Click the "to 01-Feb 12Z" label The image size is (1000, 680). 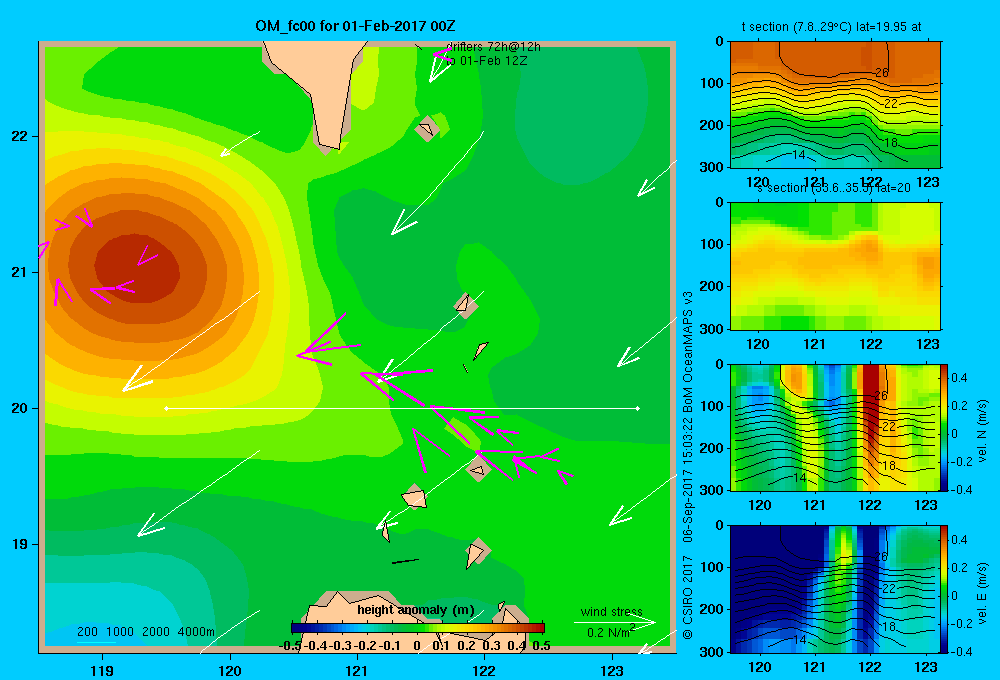pos(486,61)
